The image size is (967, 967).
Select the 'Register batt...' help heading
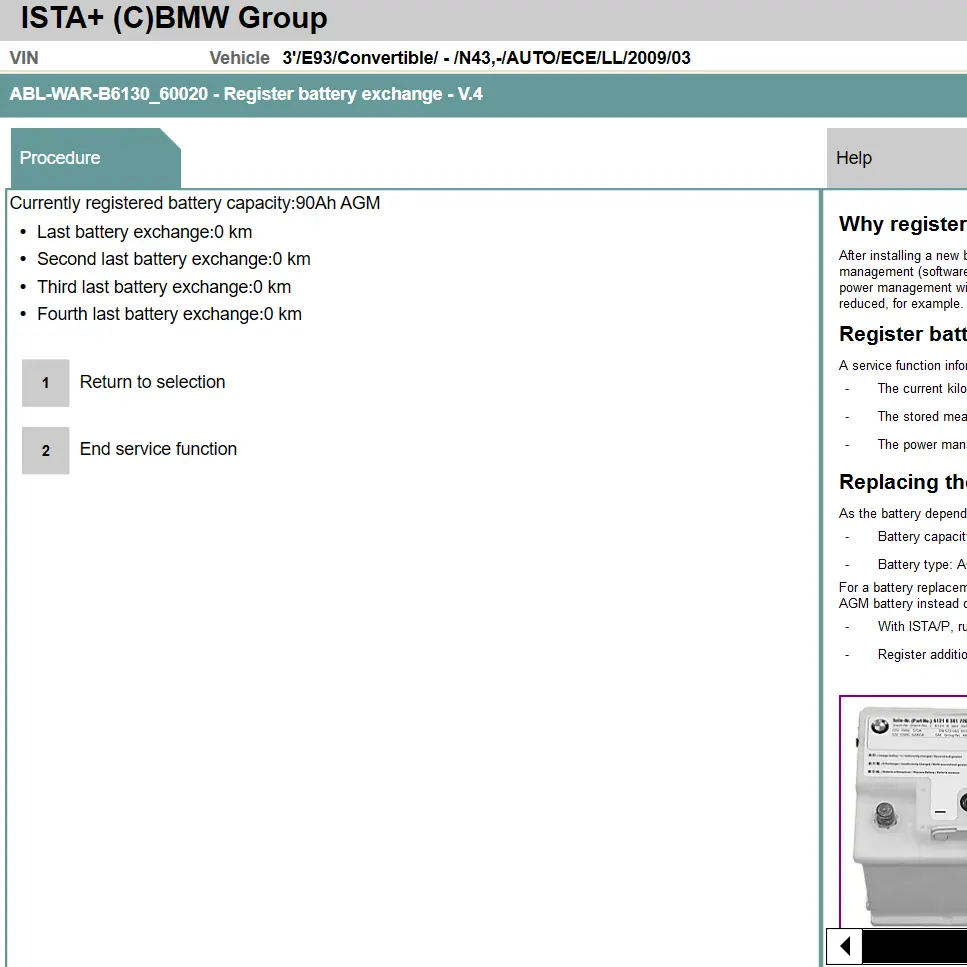tap(902, 334)
